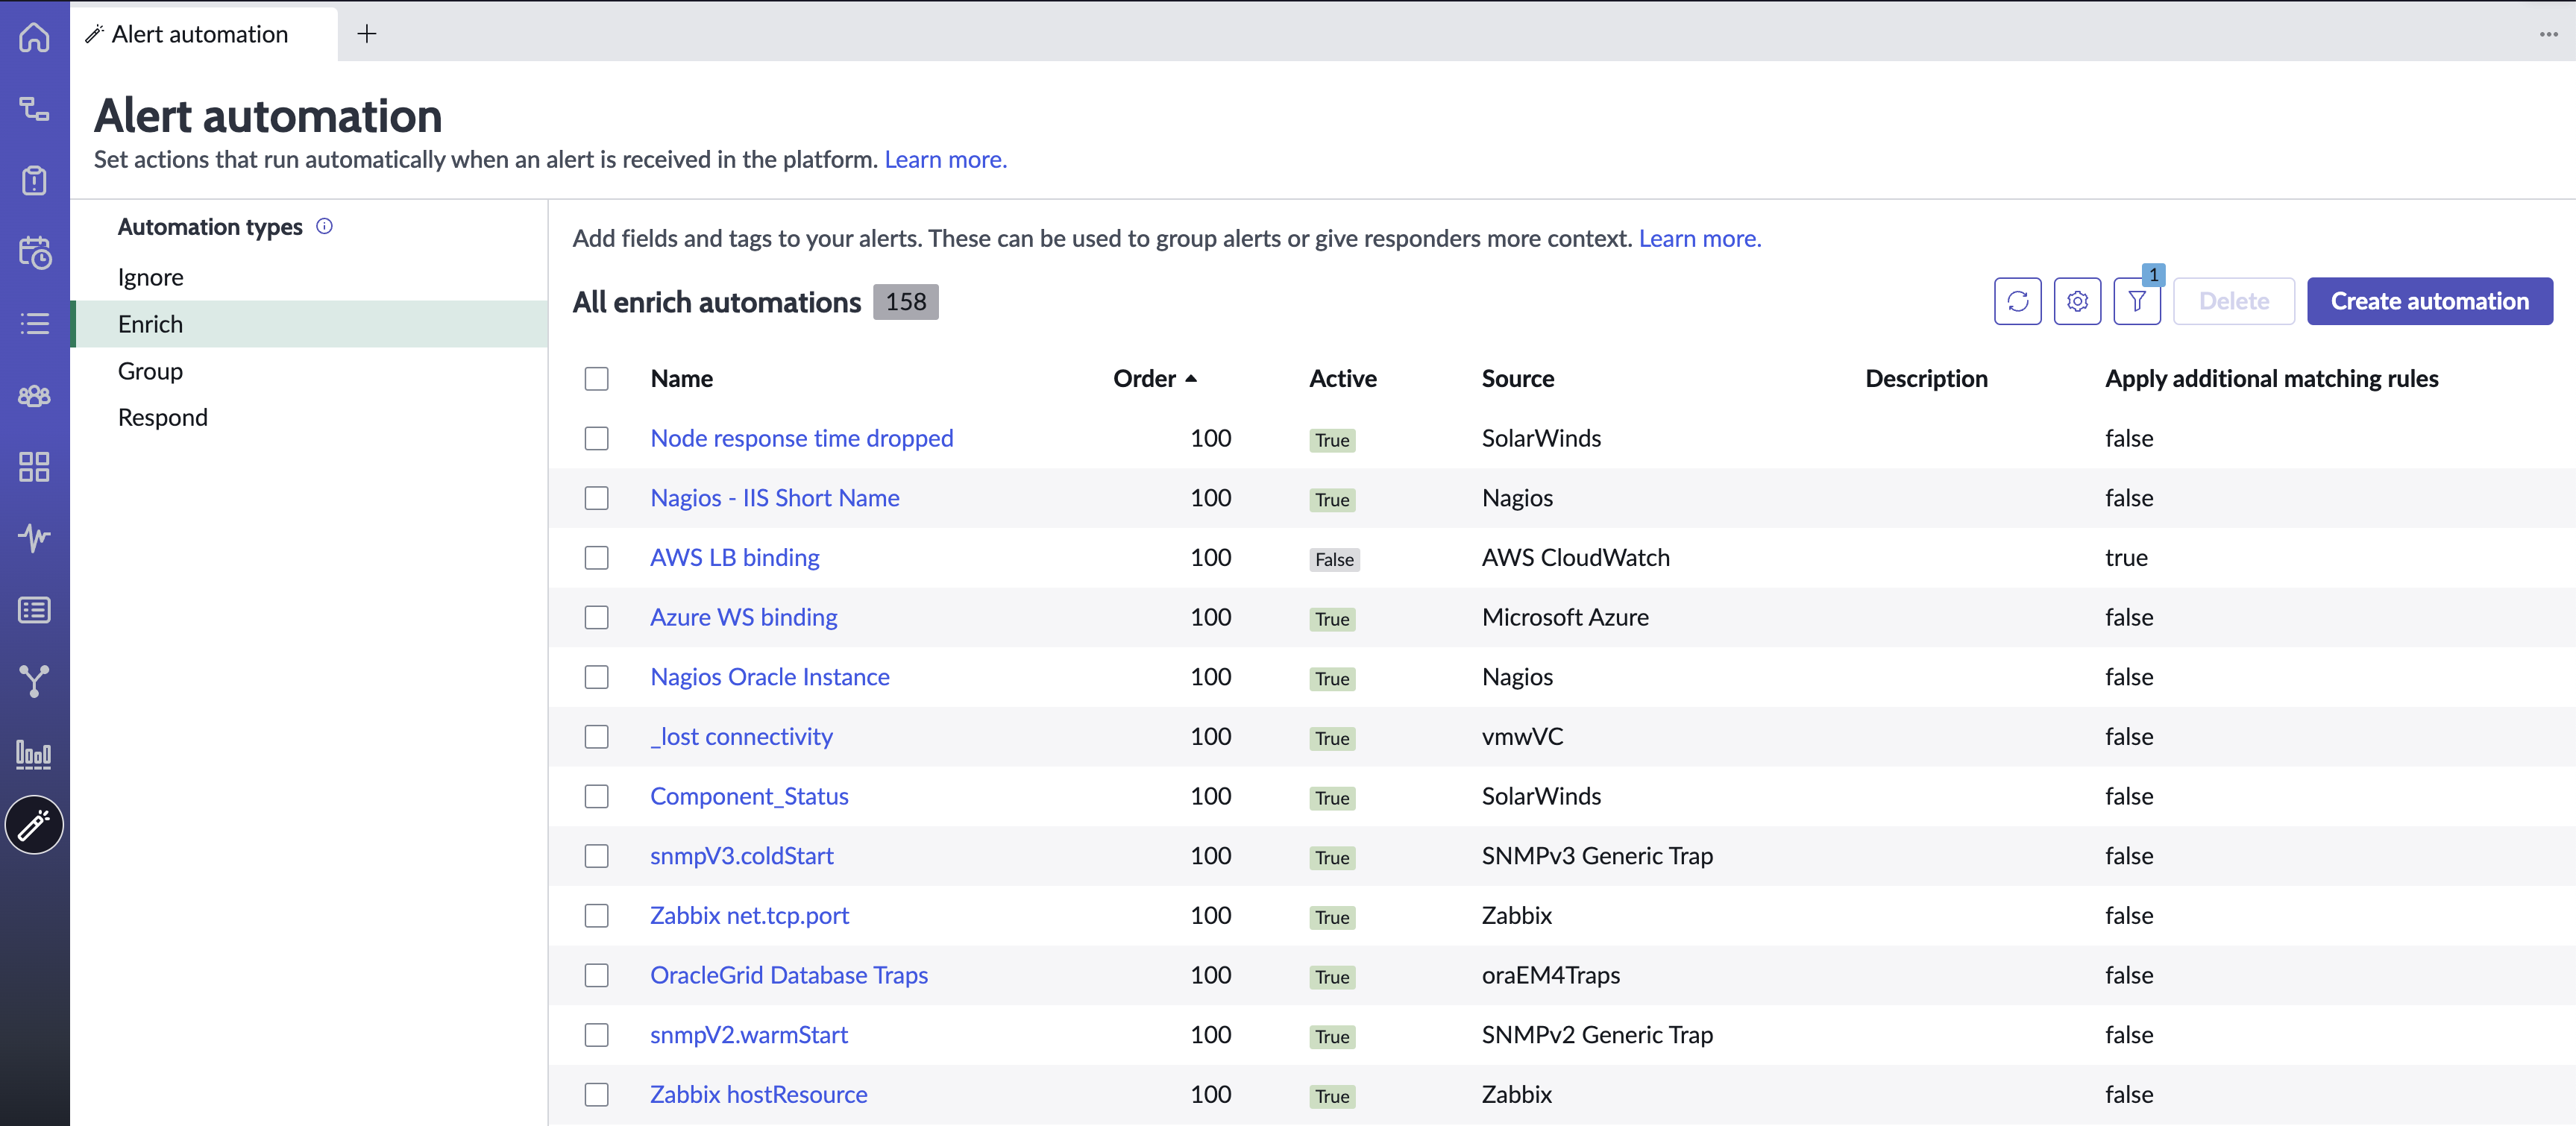This screenshot has width=2576, height=1126.
Task: Open the clipboard alert sidebar icon
Action: tap(34, 180)
